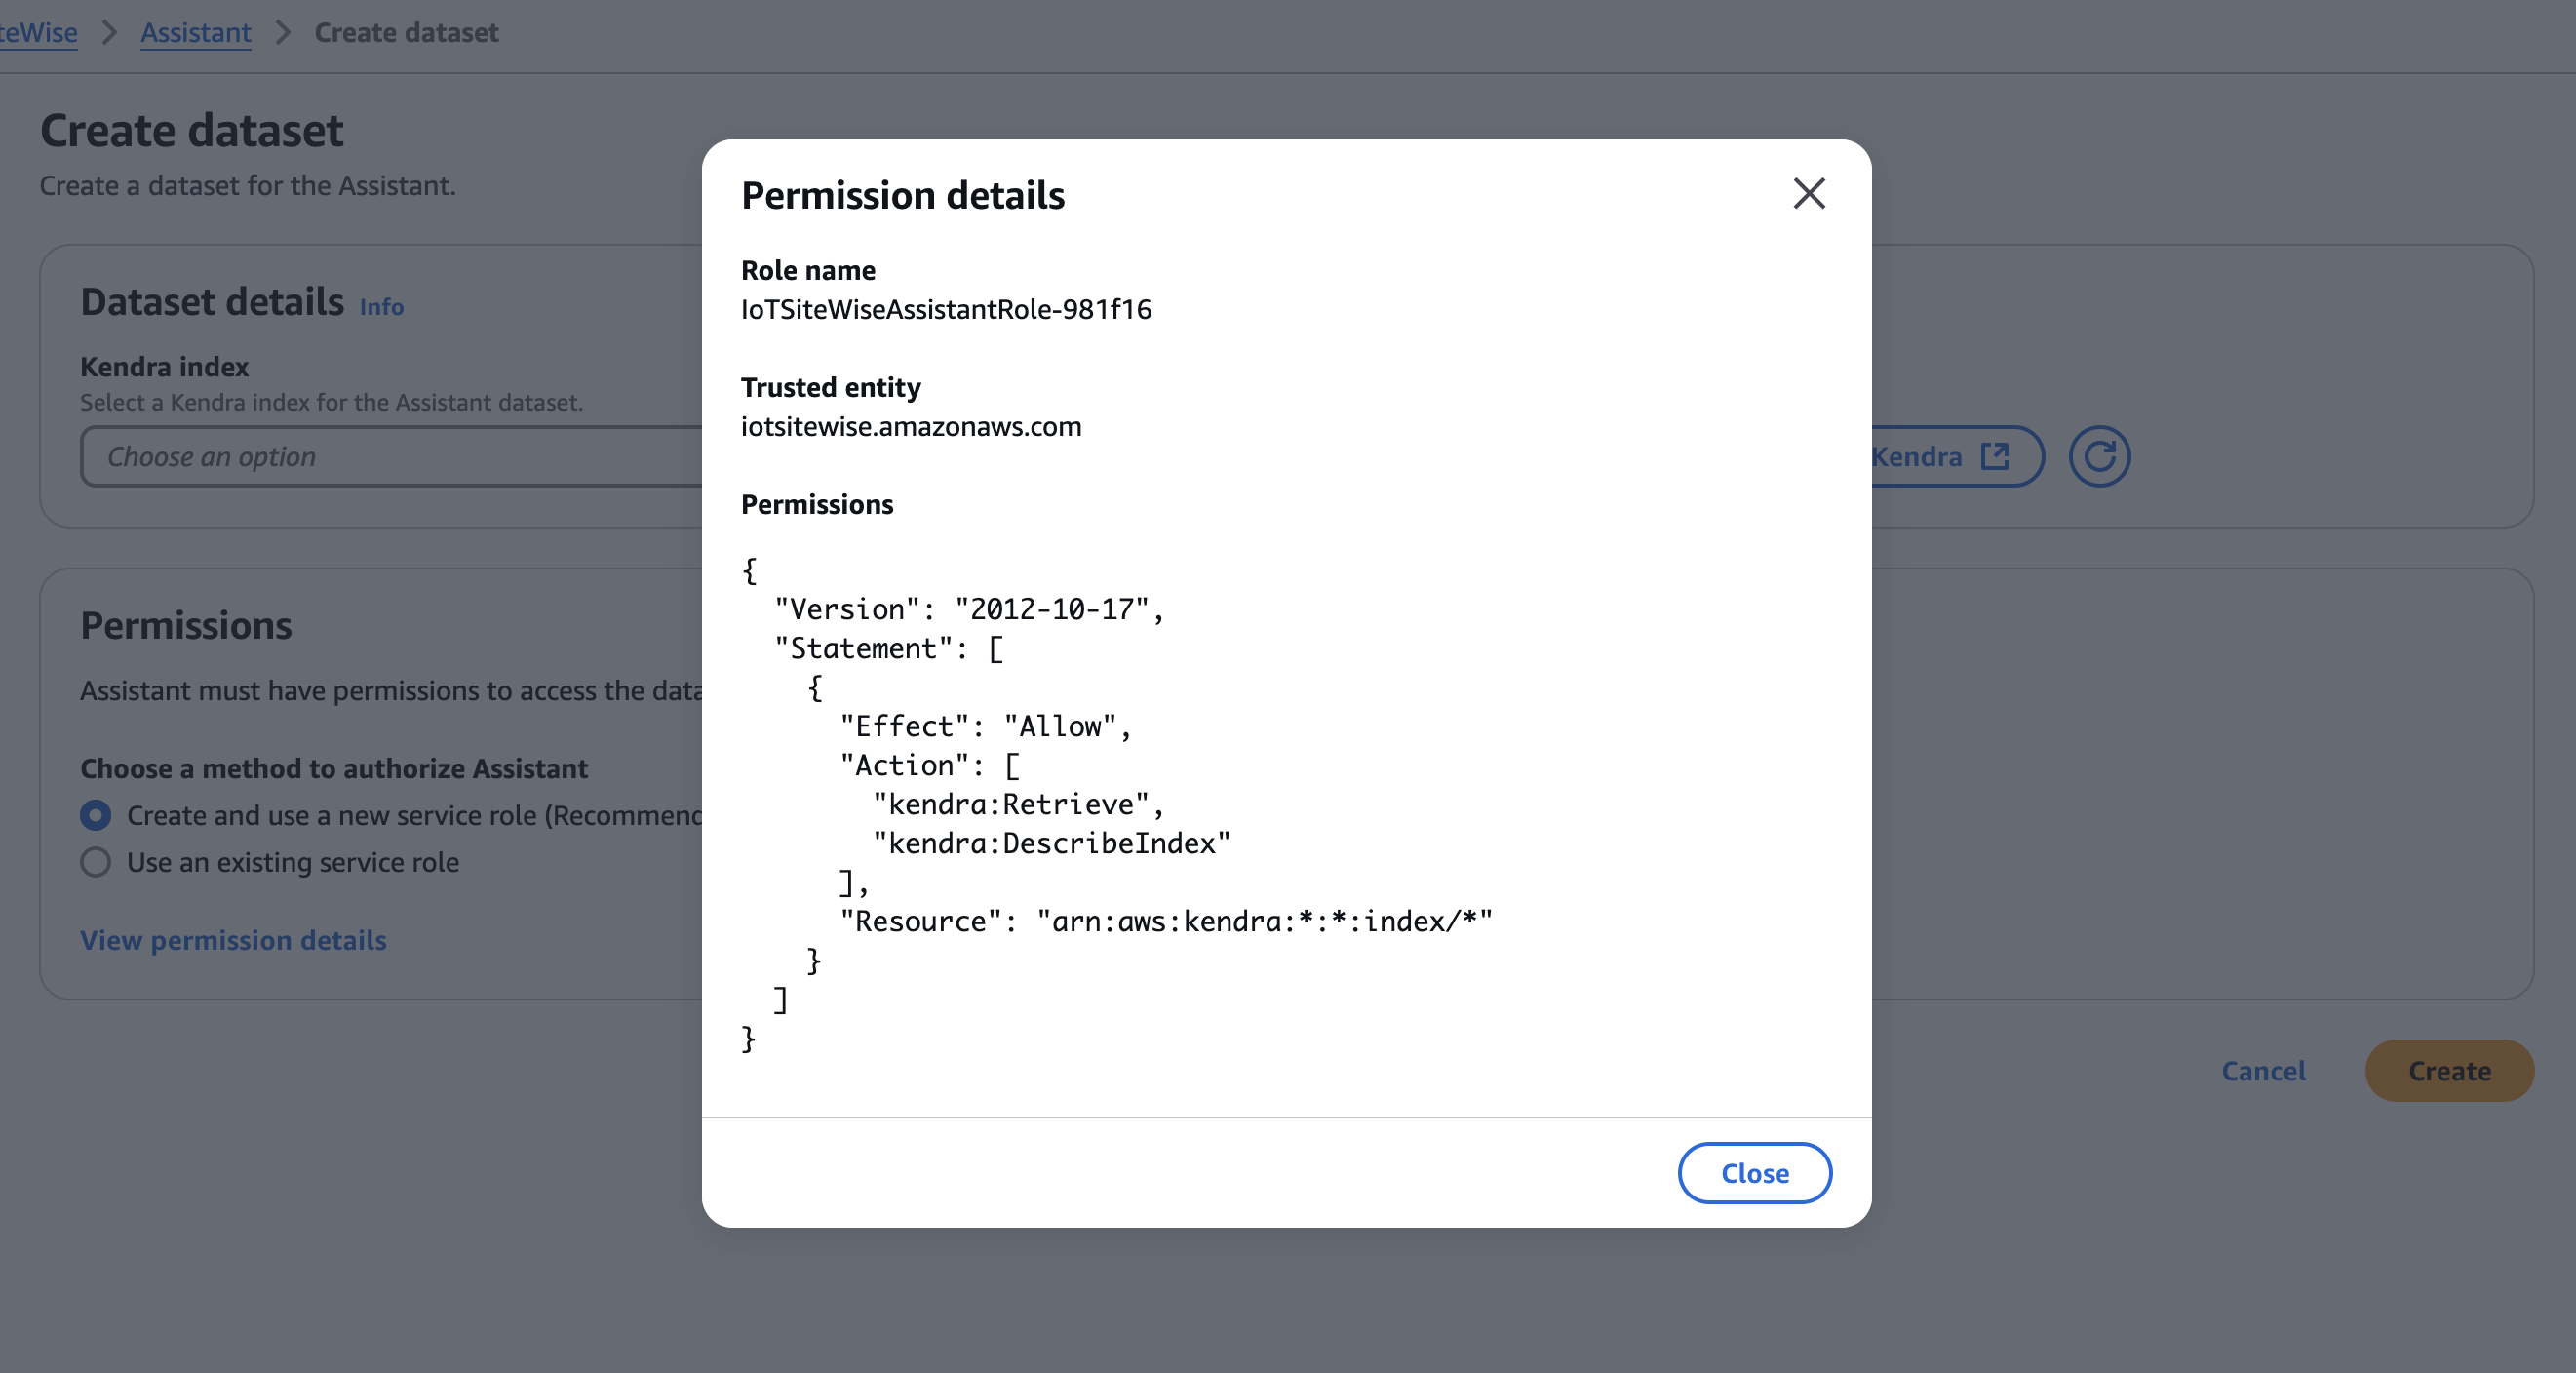This screenshot has width=2576, height=1373.
Task: Click the Cancel button
Action: click(2264, 1071)
